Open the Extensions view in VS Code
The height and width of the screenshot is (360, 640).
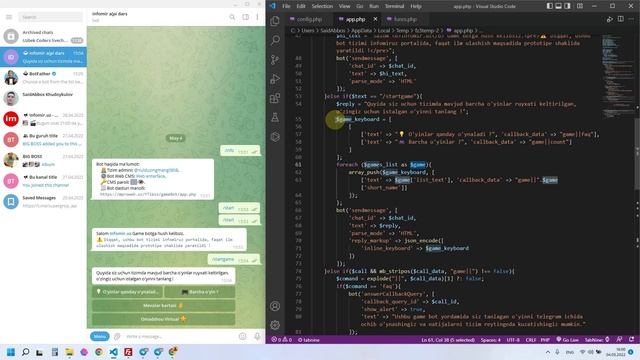[275, 98]
